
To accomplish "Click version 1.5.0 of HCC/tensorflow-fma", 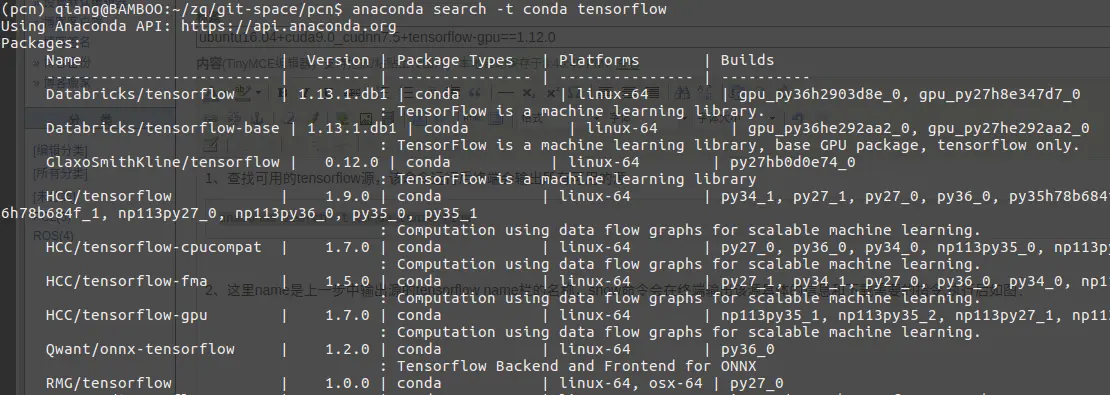I will [x=347, y=281].
